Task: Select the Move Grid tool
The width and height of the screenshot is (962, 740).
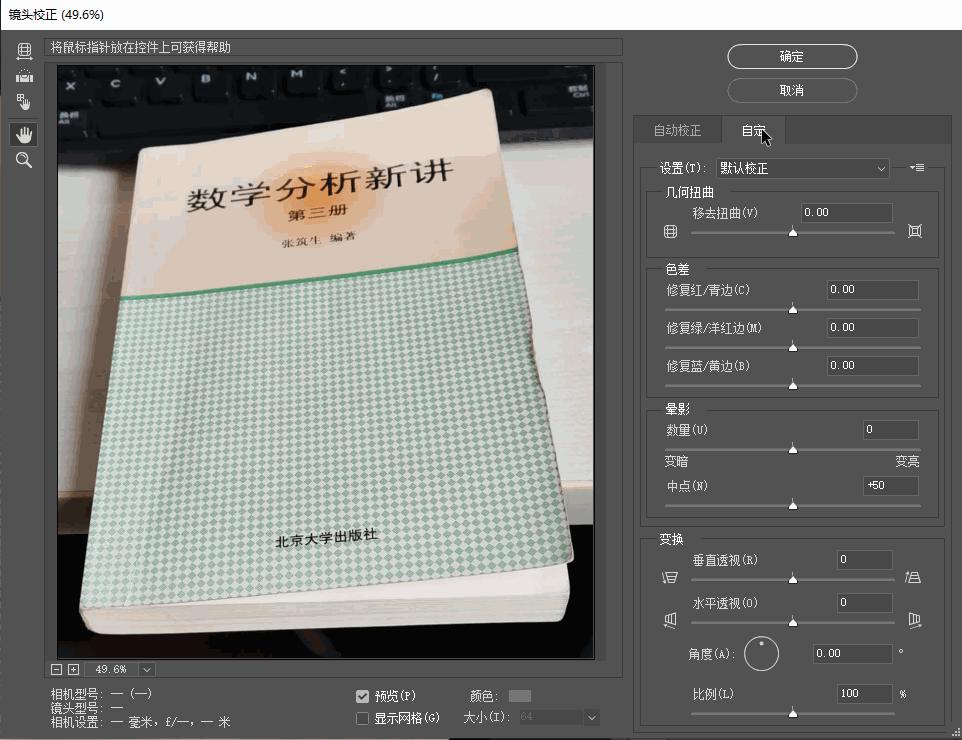Action: pyautogui.click(x=24, y=102)
